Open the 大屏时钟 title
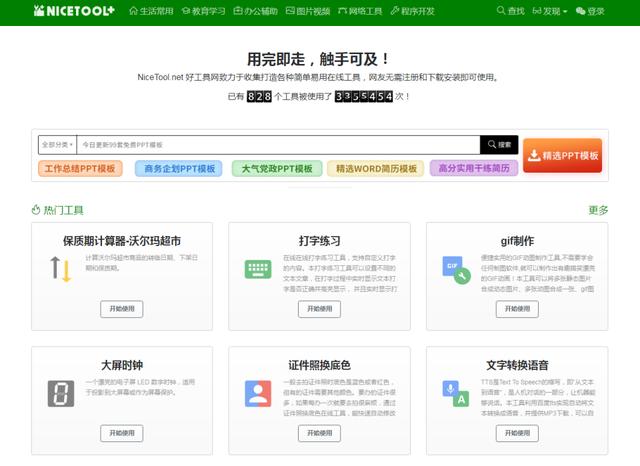640x466 pixels. click(x=122, y=365)
